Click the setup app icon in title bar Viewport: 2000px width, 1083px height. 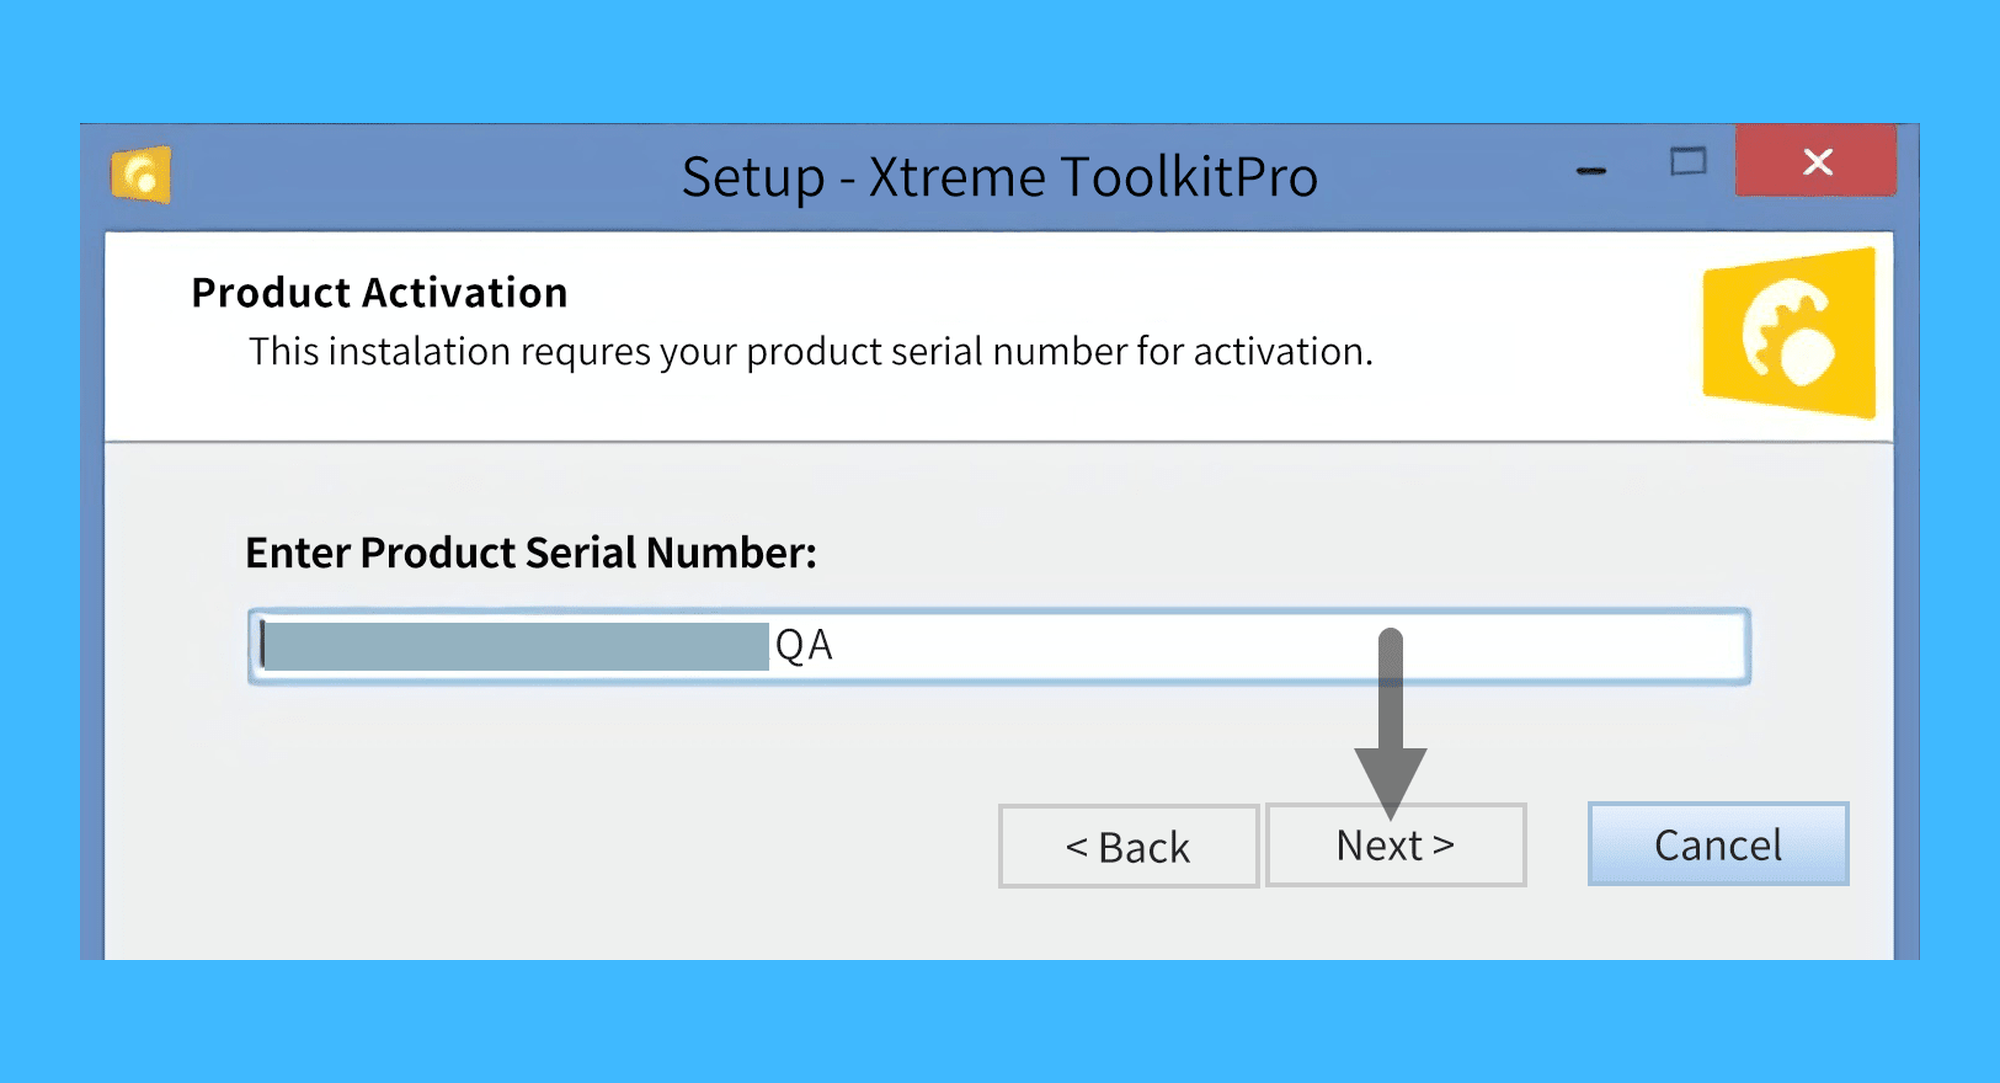click(x=141, y=175)
